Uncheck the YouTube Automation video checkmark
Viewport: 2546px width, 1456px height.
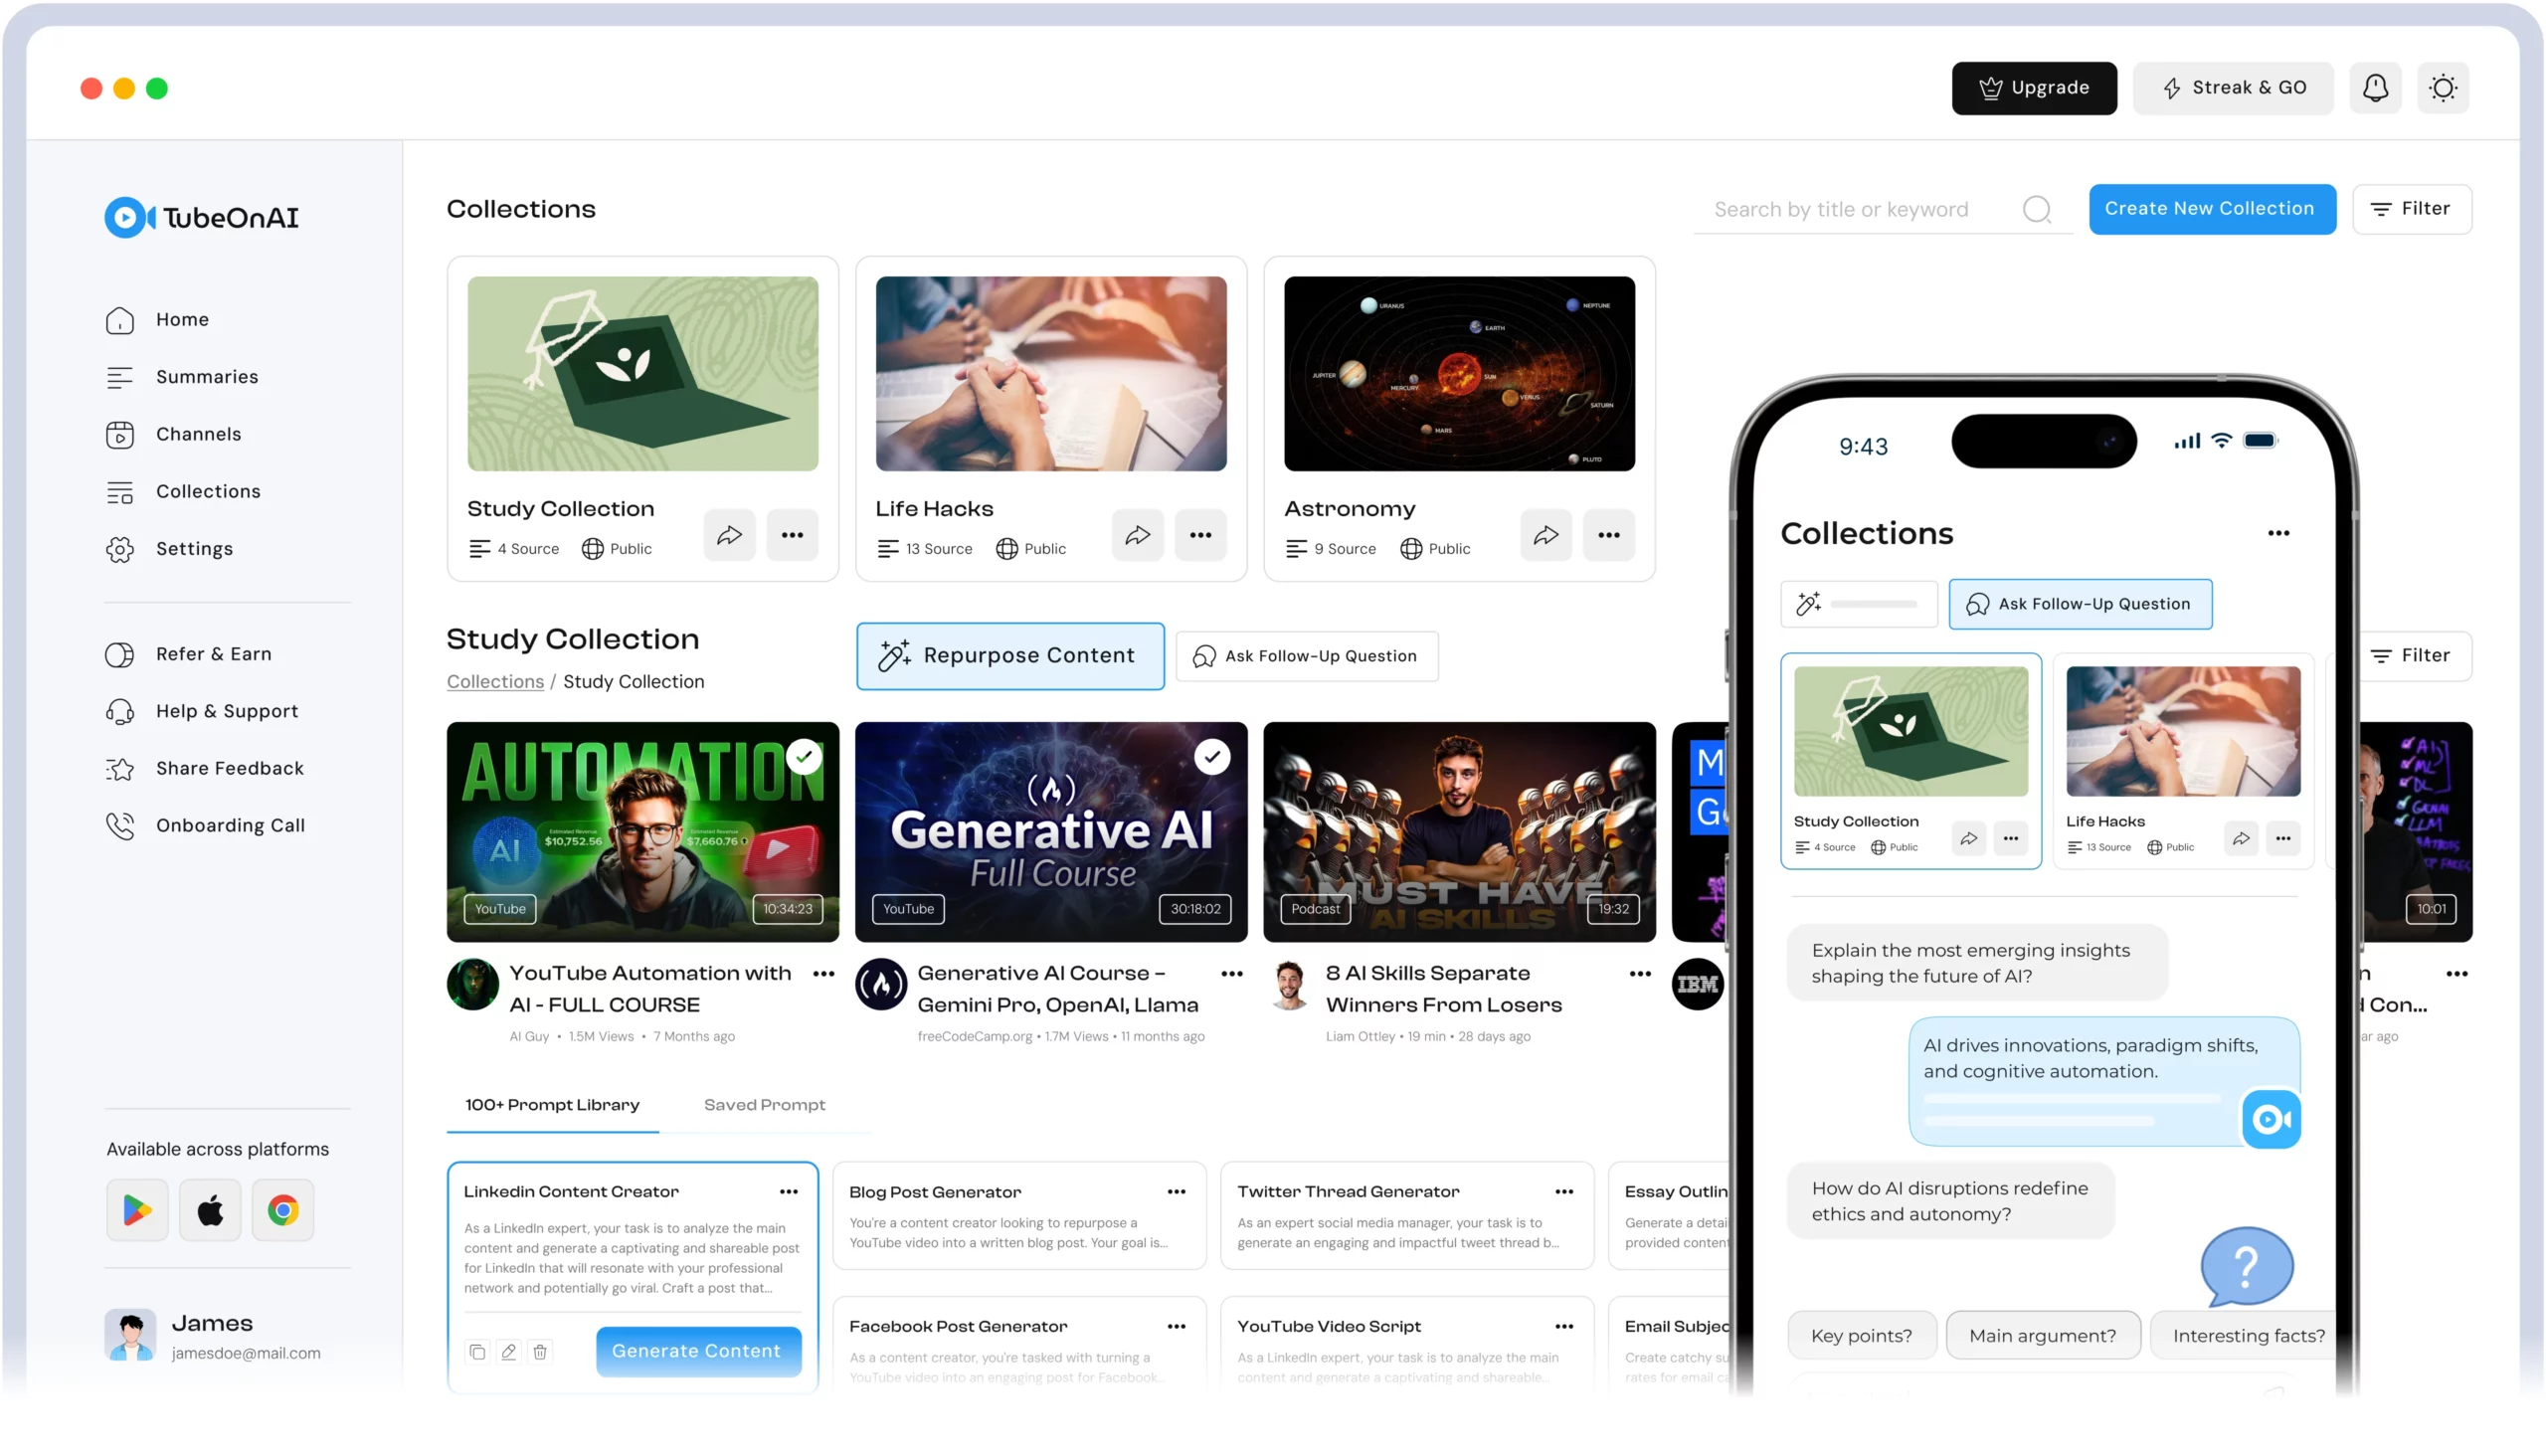[x=804, y=757]
